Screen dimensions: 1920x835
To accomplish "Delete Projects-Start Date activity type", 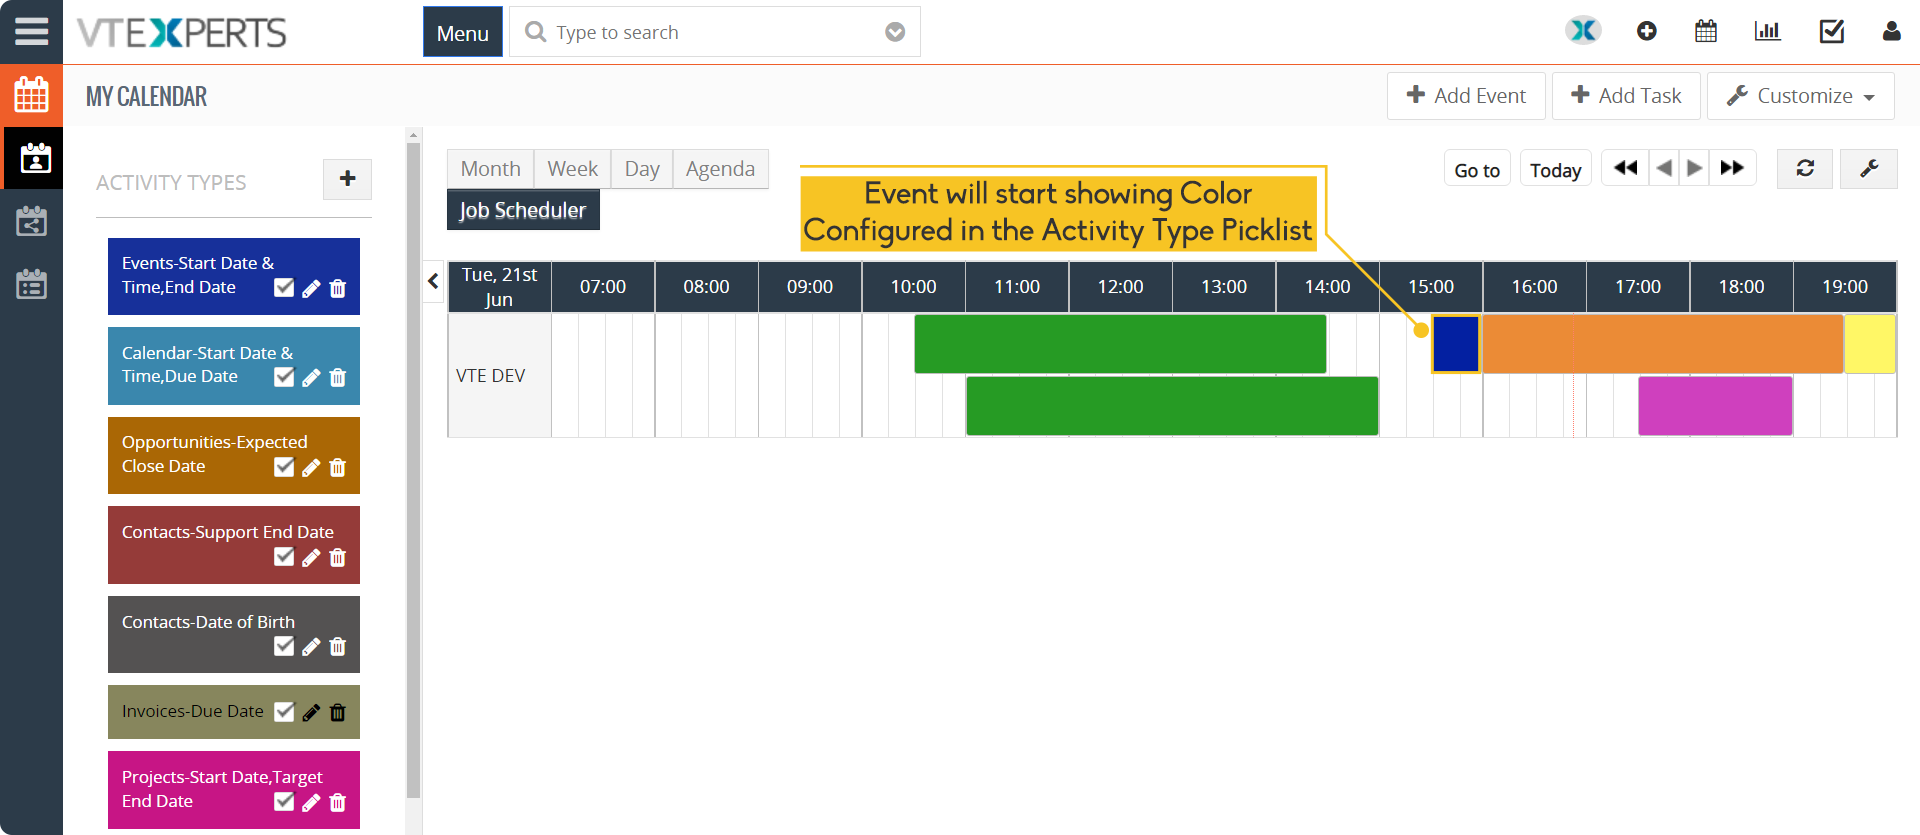I will pos(338,802).
